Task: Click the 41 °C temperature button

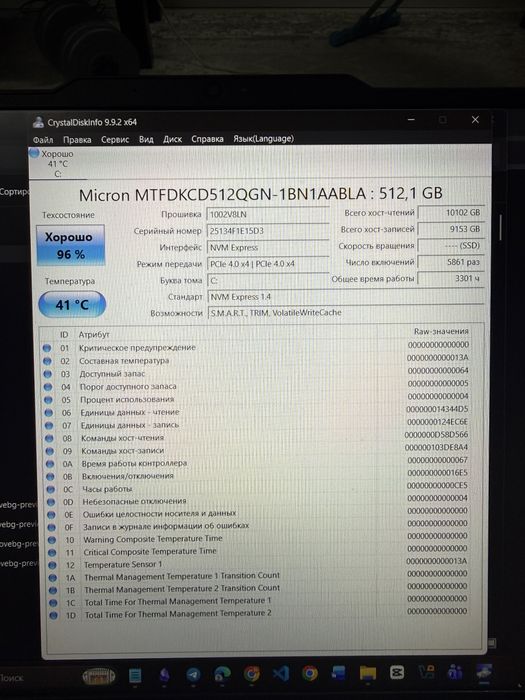Action: tap(72, 304)
